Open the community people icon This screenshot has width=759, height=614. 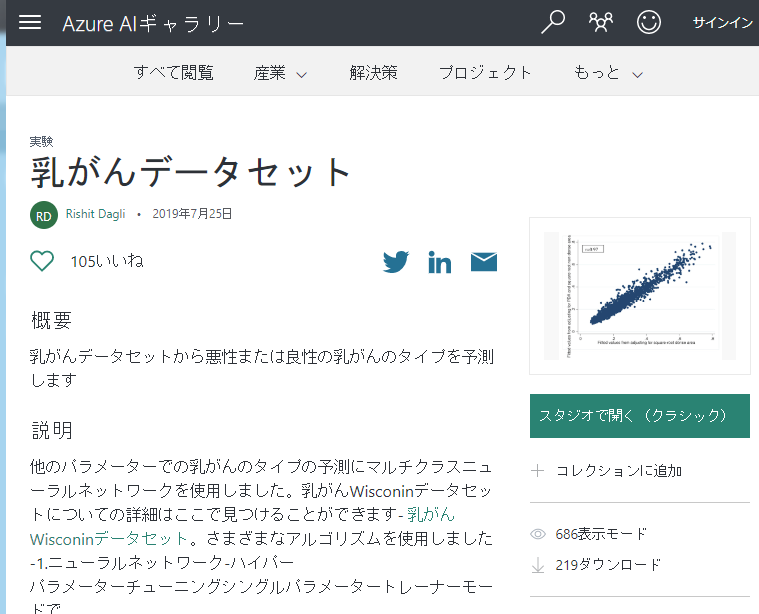[x=601, y=22]
